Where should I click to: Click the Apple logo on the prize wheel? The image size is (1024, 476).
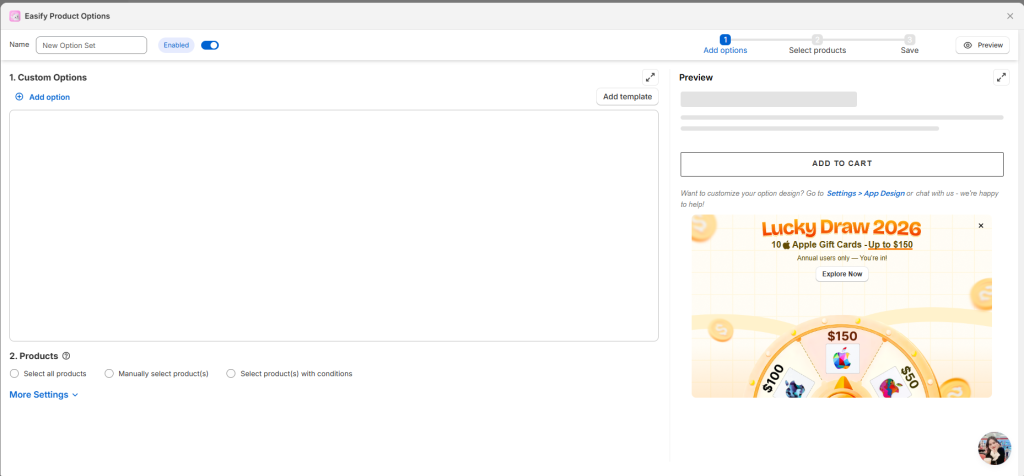[x=842, y=360]
